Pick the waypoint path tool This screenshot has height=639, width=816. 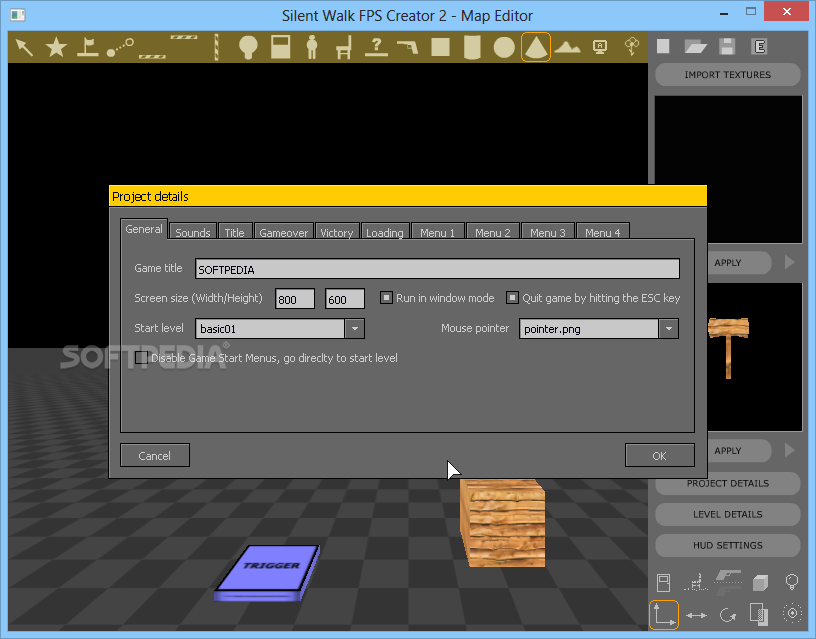click(x=120, y=47)
